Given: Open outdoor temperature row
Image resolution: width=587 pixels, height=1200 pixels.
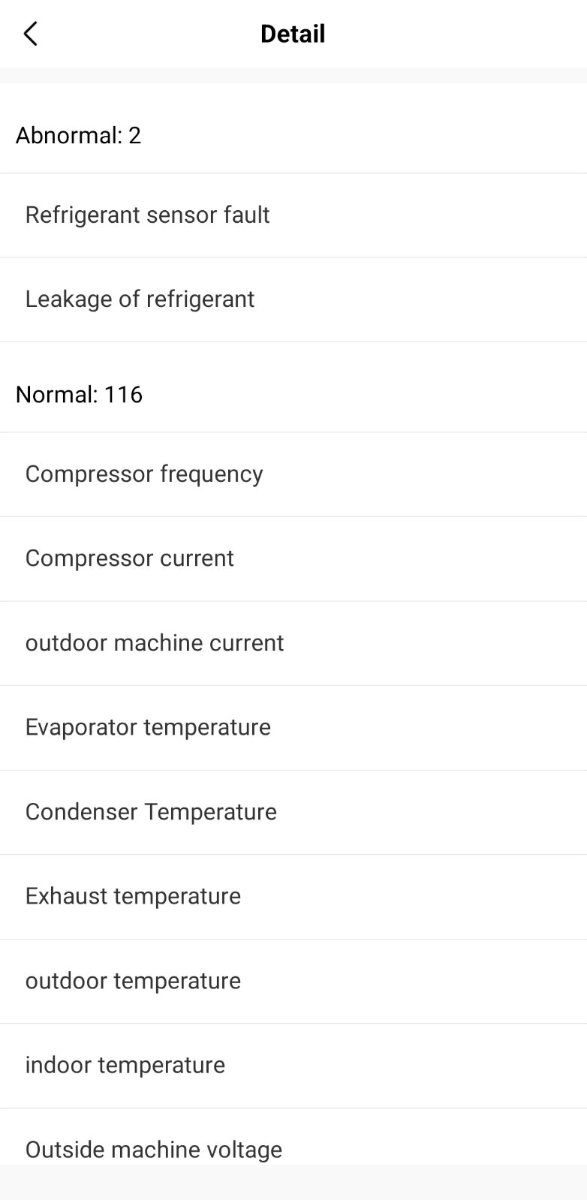Looking at the screenshot, I should (x=293, y=981).
